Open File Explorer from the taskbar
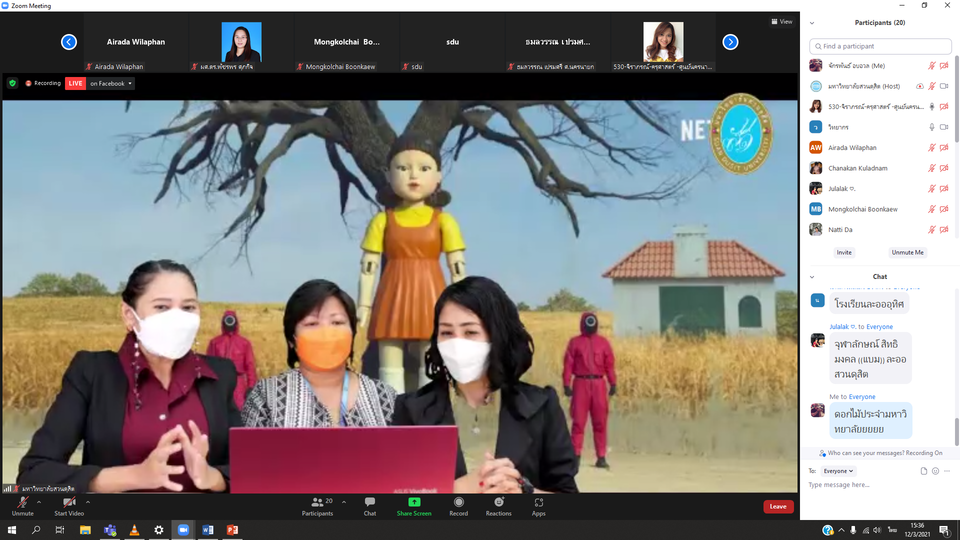Image resolution: width=960 pixels, height=540 pixels. point(85,530)
